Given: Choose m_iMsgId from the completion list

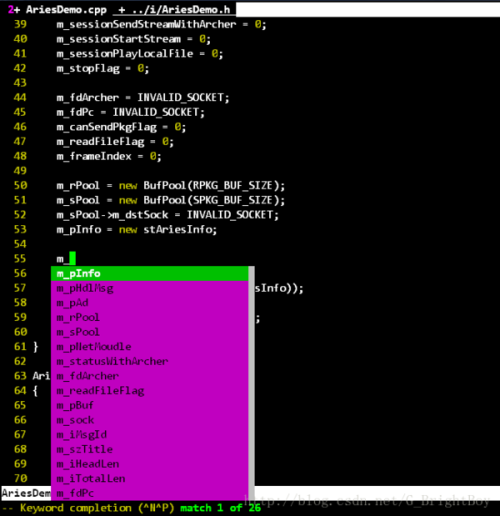Looking at the screenshot, I should click(x=149, y=435).
